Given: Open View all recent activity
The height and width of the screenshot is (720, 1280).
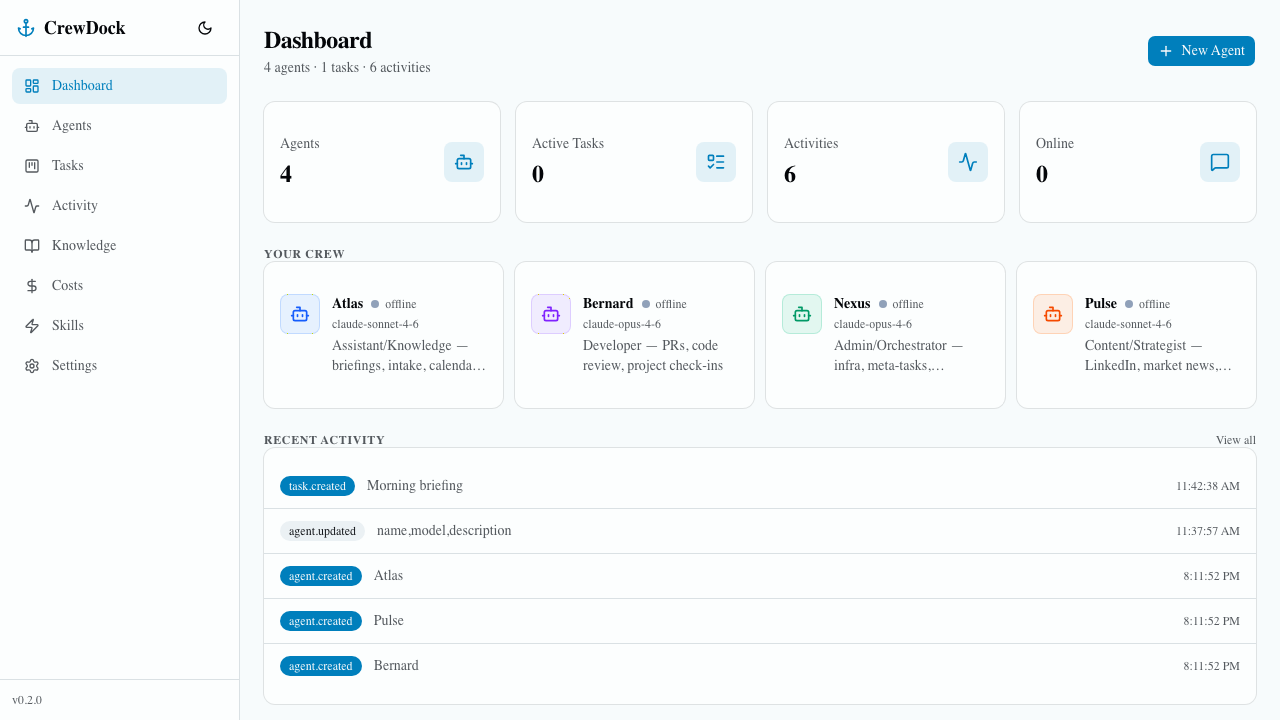Looking at the screenshot, I should point(1236,440).
